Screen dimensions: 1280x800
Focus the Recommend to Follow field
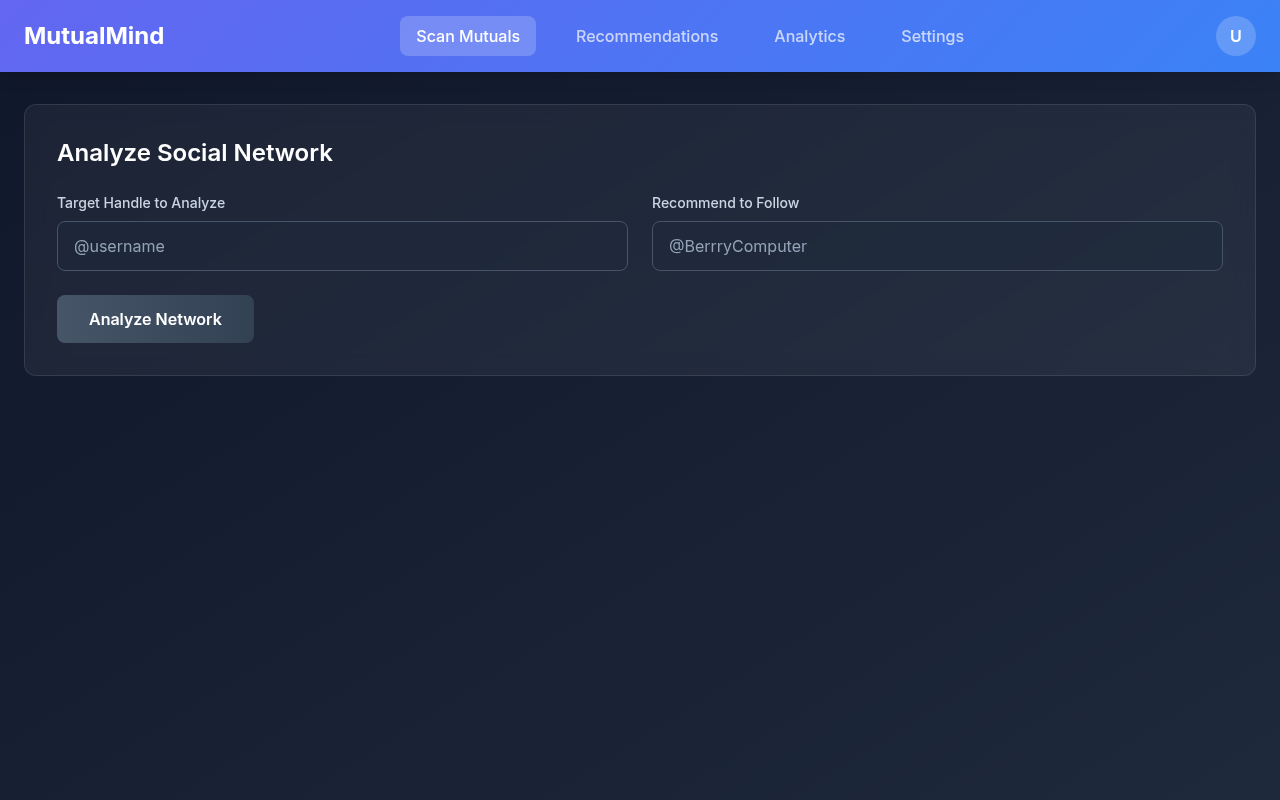(937, 246)
